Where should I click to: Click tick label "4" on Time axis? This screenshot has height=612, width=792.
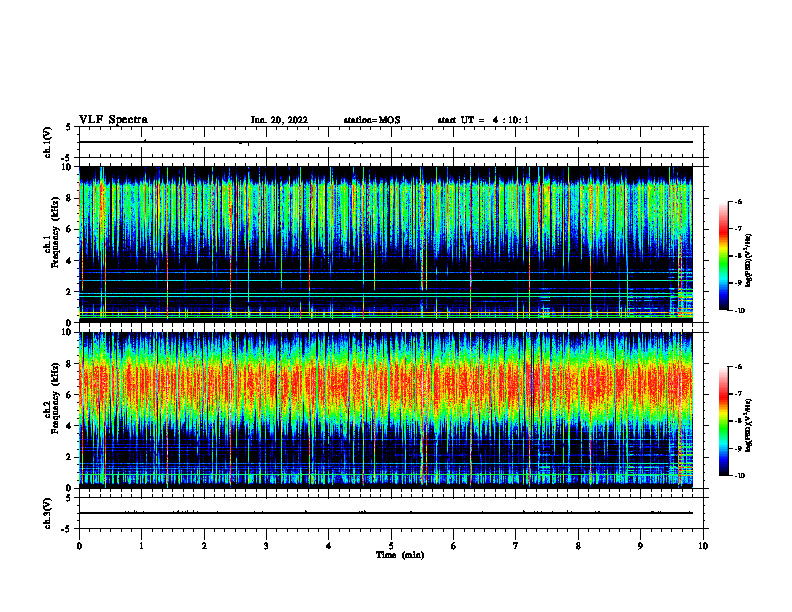coord(329,546)
